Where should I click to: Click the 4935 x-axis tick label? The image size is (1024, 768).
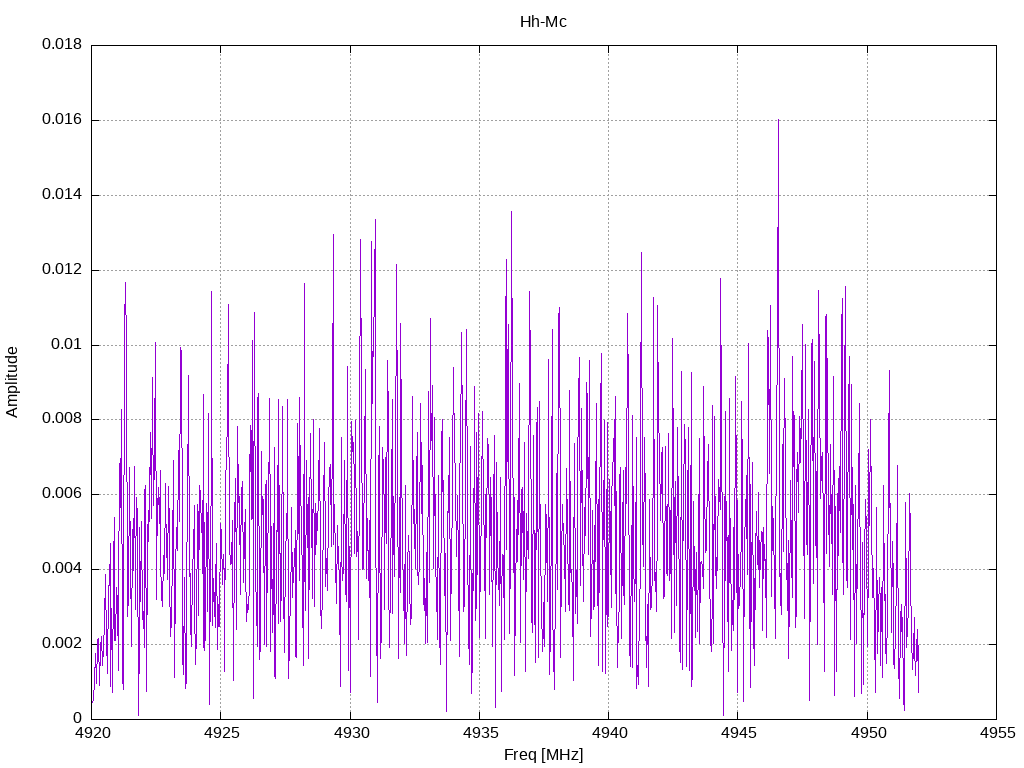pyautogui.click(x=479, y=733)
